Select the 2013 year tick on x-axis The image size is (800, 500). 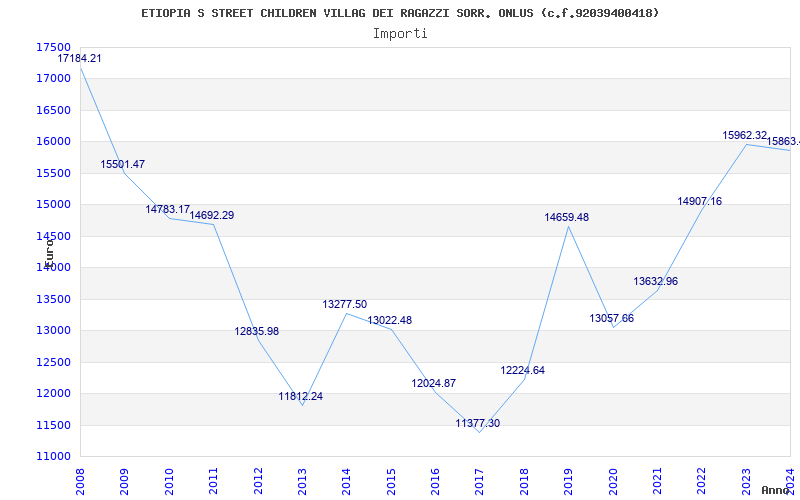point(302,478)
